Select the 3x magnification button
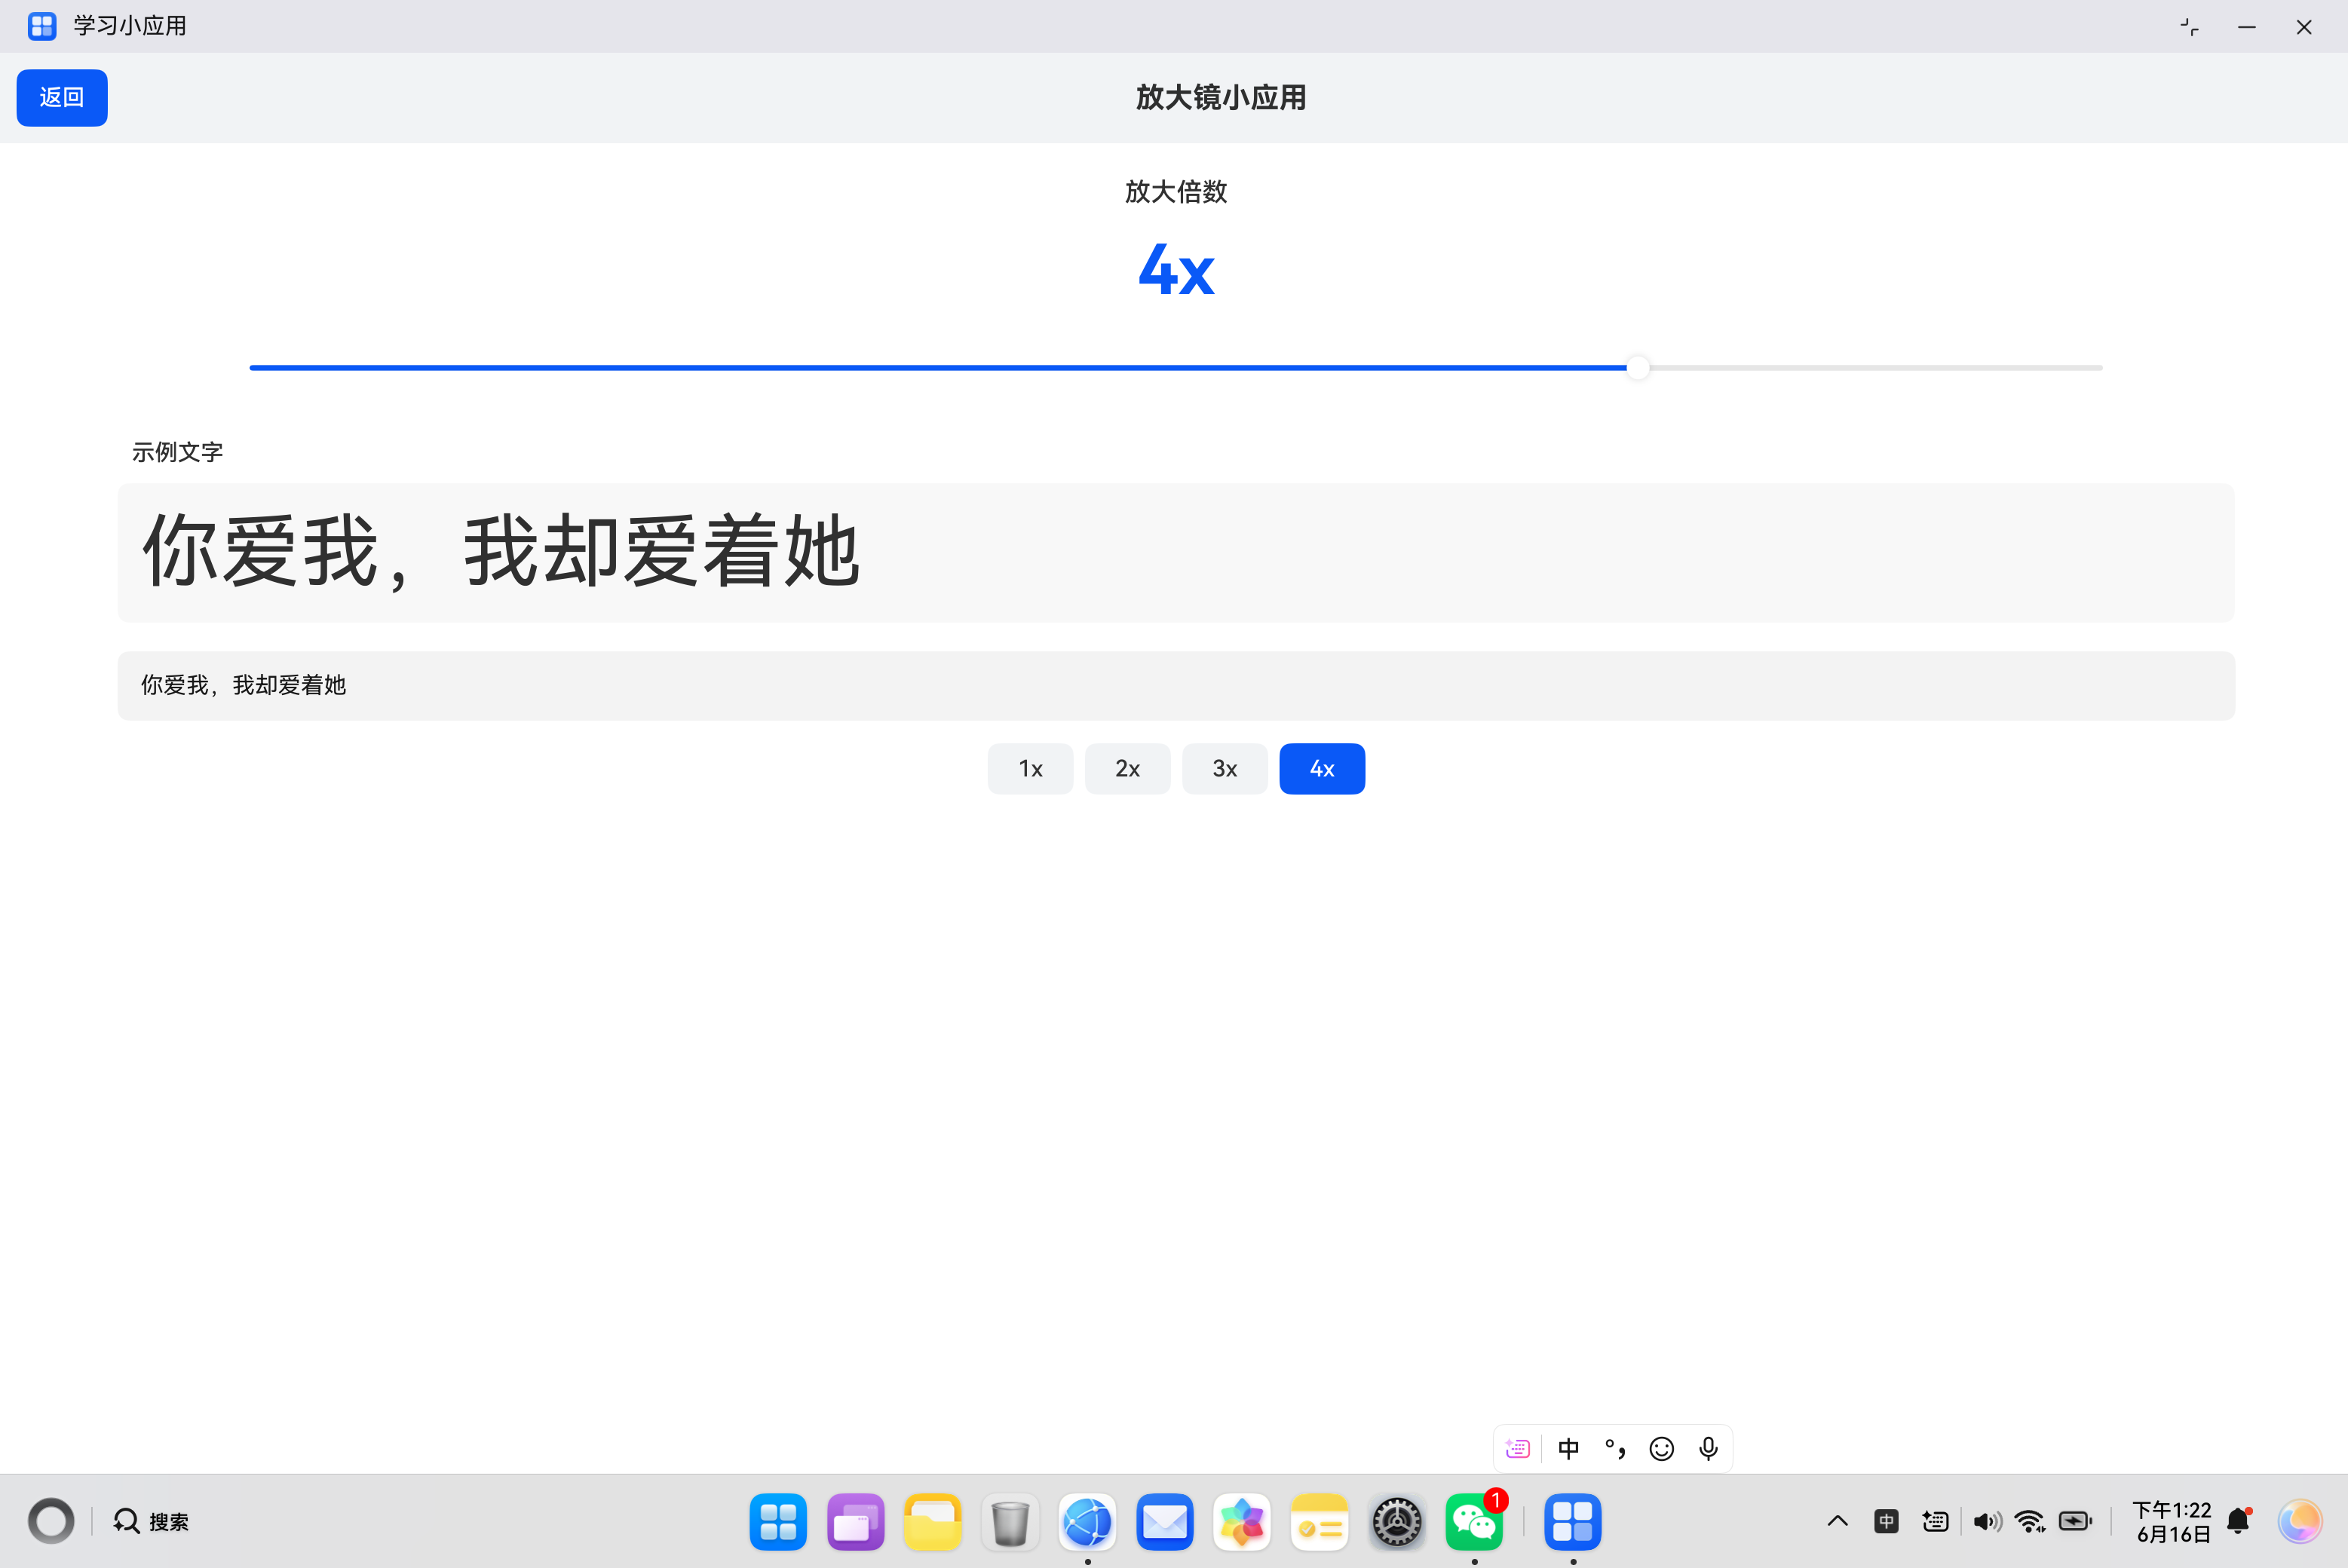 click(x=1224, y=769)
